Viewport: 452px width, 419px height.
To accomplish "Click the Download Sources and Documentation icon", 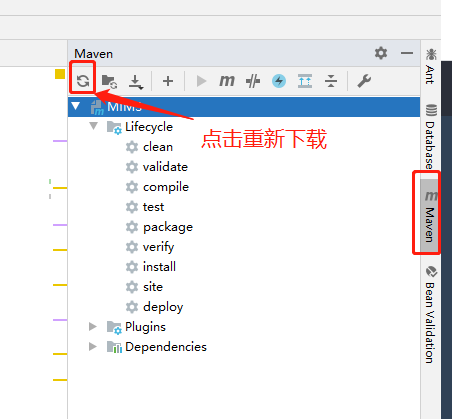I will tap(136, 82).
